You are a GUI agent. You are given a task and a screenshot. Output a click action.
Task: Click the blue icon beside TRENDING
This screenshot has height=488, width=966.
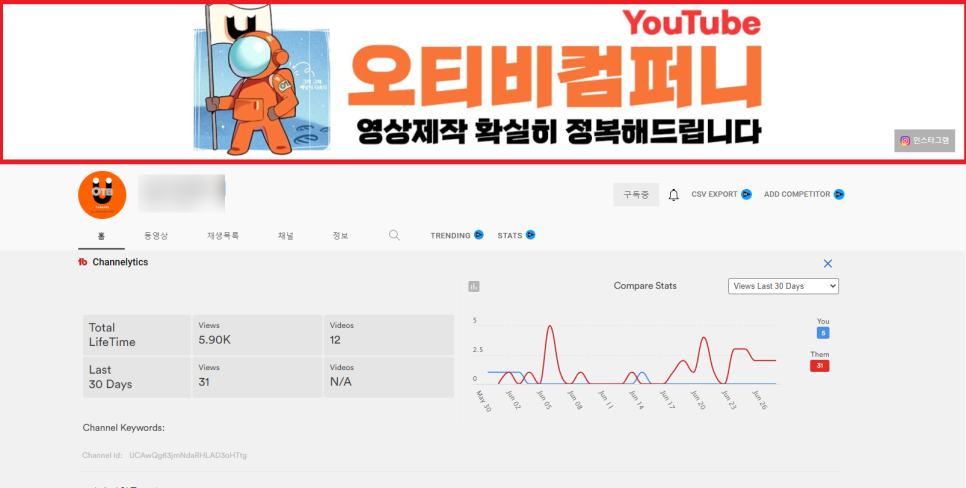click(x=479, y=235)
